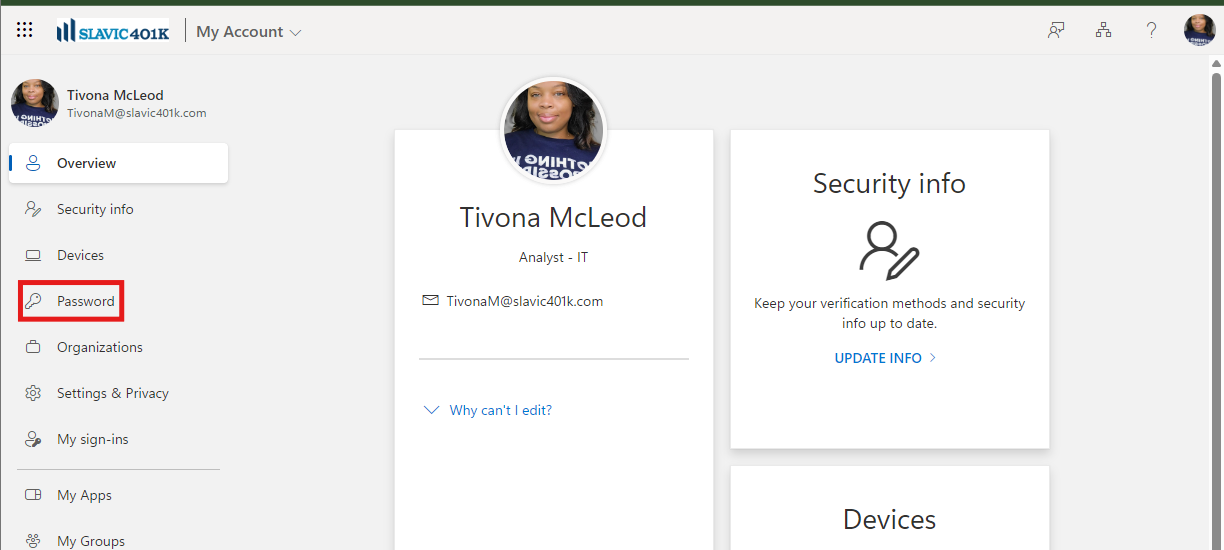
Task: Go to Security info in sidebar
Action: (x=95, y=210)
